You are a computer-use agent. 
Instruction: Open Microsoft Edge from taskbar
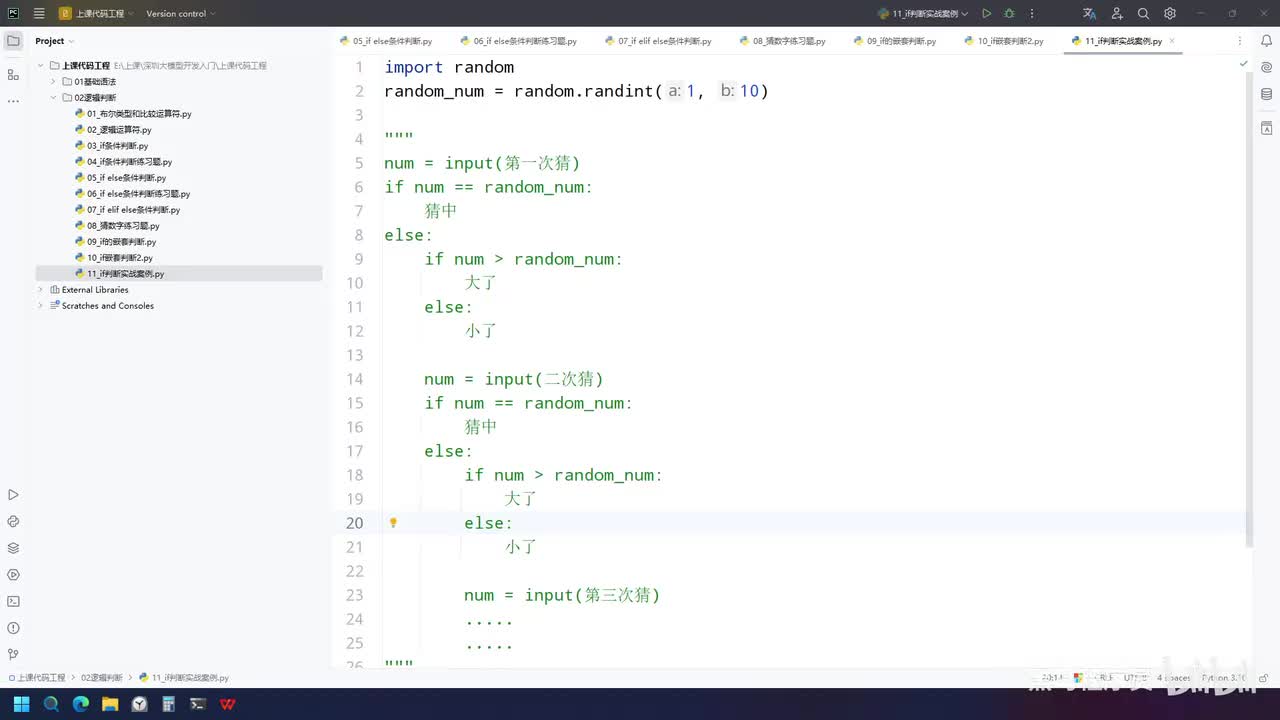[x=81, y=704]
